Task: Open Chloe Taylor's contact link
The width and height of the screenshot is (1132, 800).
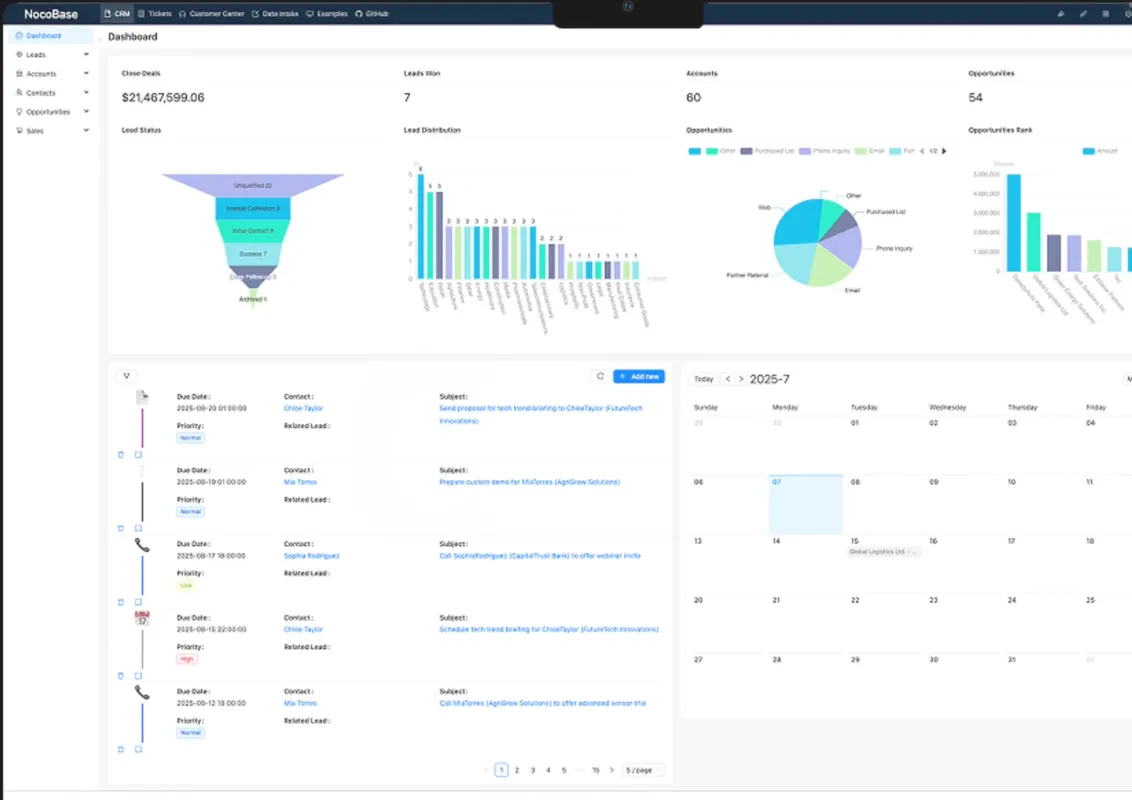Action: pyautogui.click(x=303, y=408)
